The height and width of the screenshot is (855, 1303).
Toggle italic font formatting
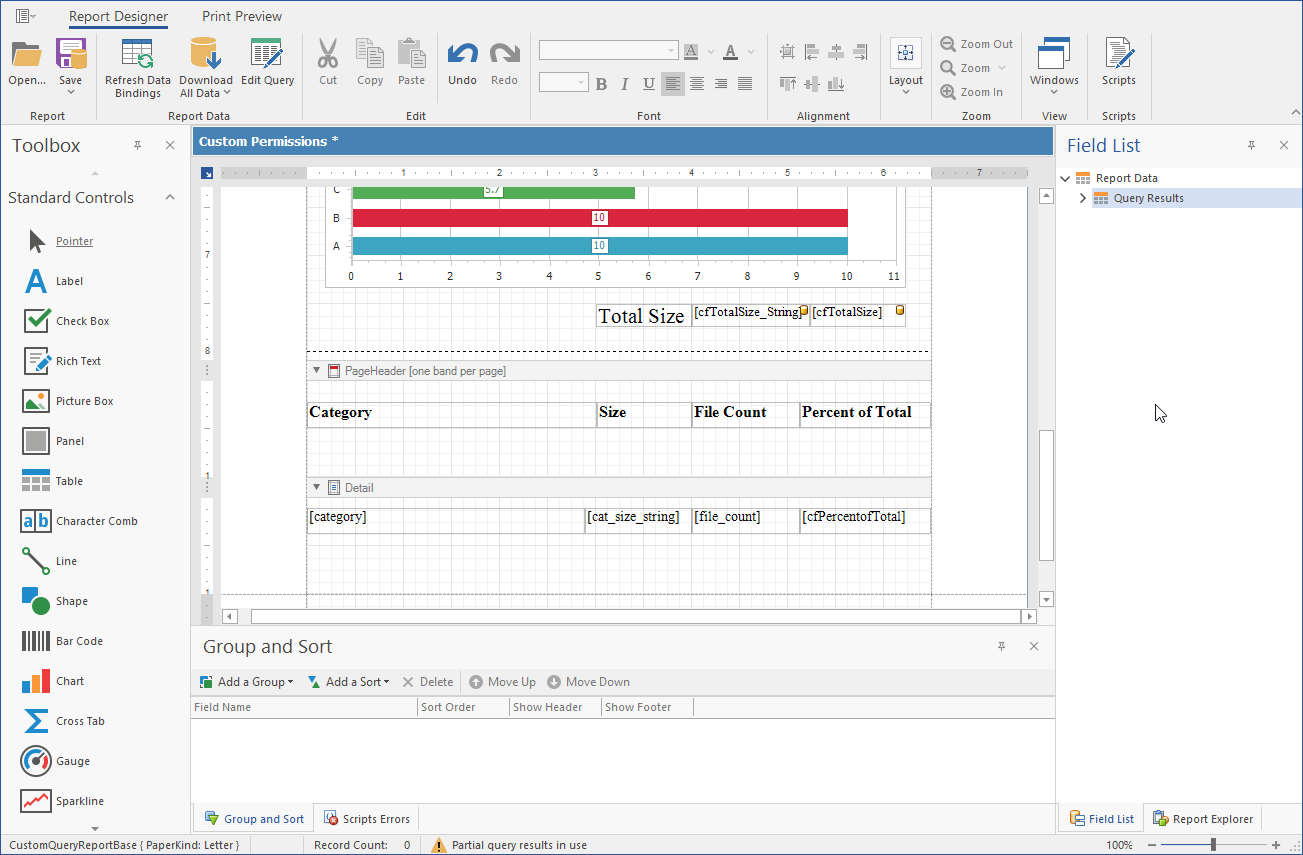625,84
